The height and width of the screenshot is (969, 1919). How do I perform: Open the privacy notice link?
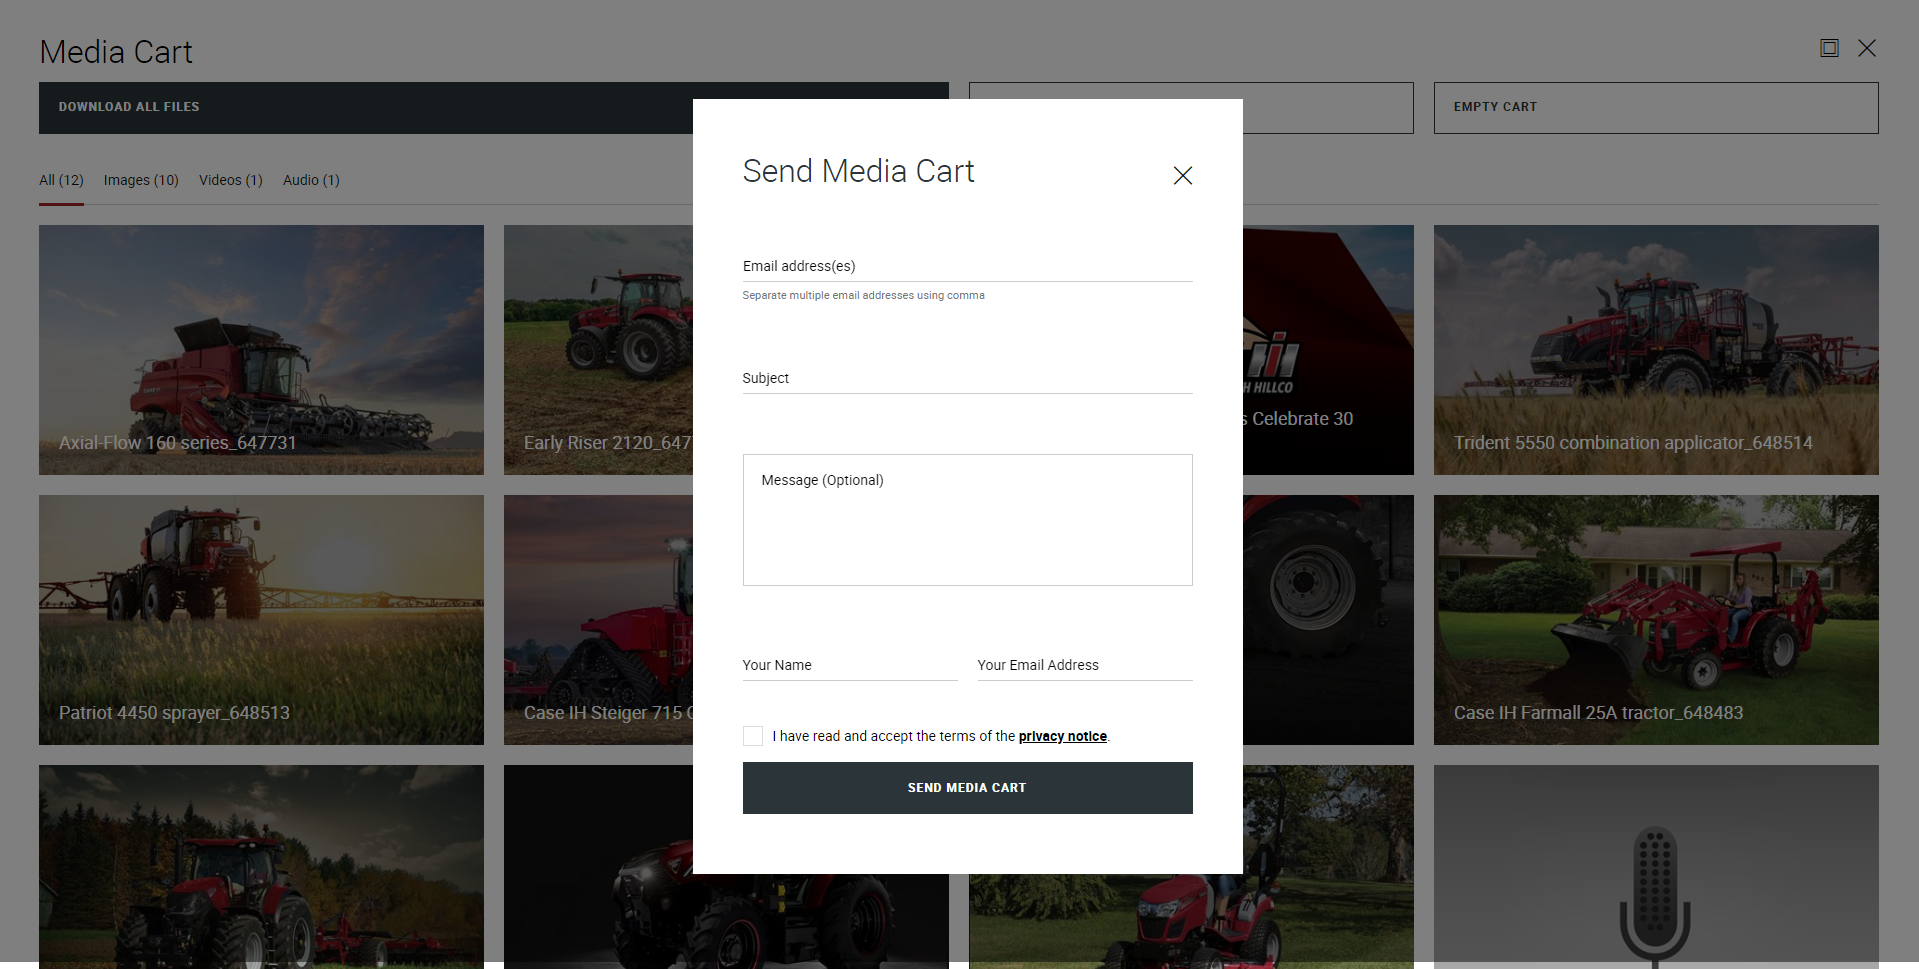(1062, 736)
